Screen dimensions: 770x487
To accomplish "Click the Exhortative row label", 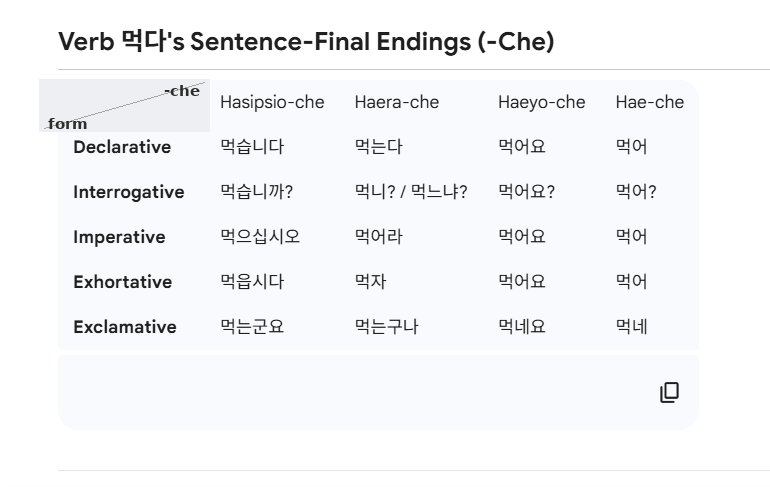I will coord(122,282).
